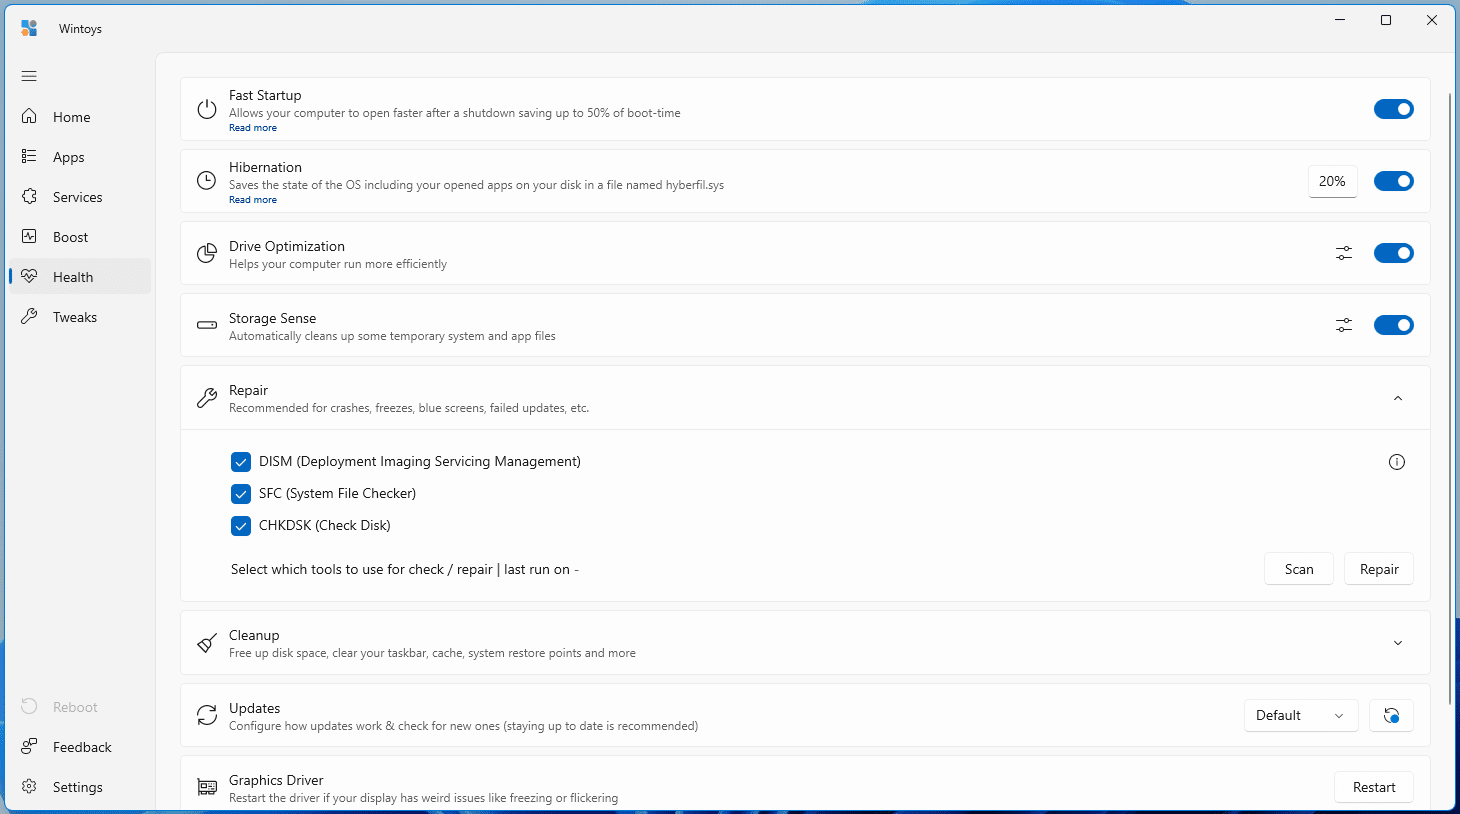Click the Cleanup section title
Screen dimensions: 1460x814
254,635
